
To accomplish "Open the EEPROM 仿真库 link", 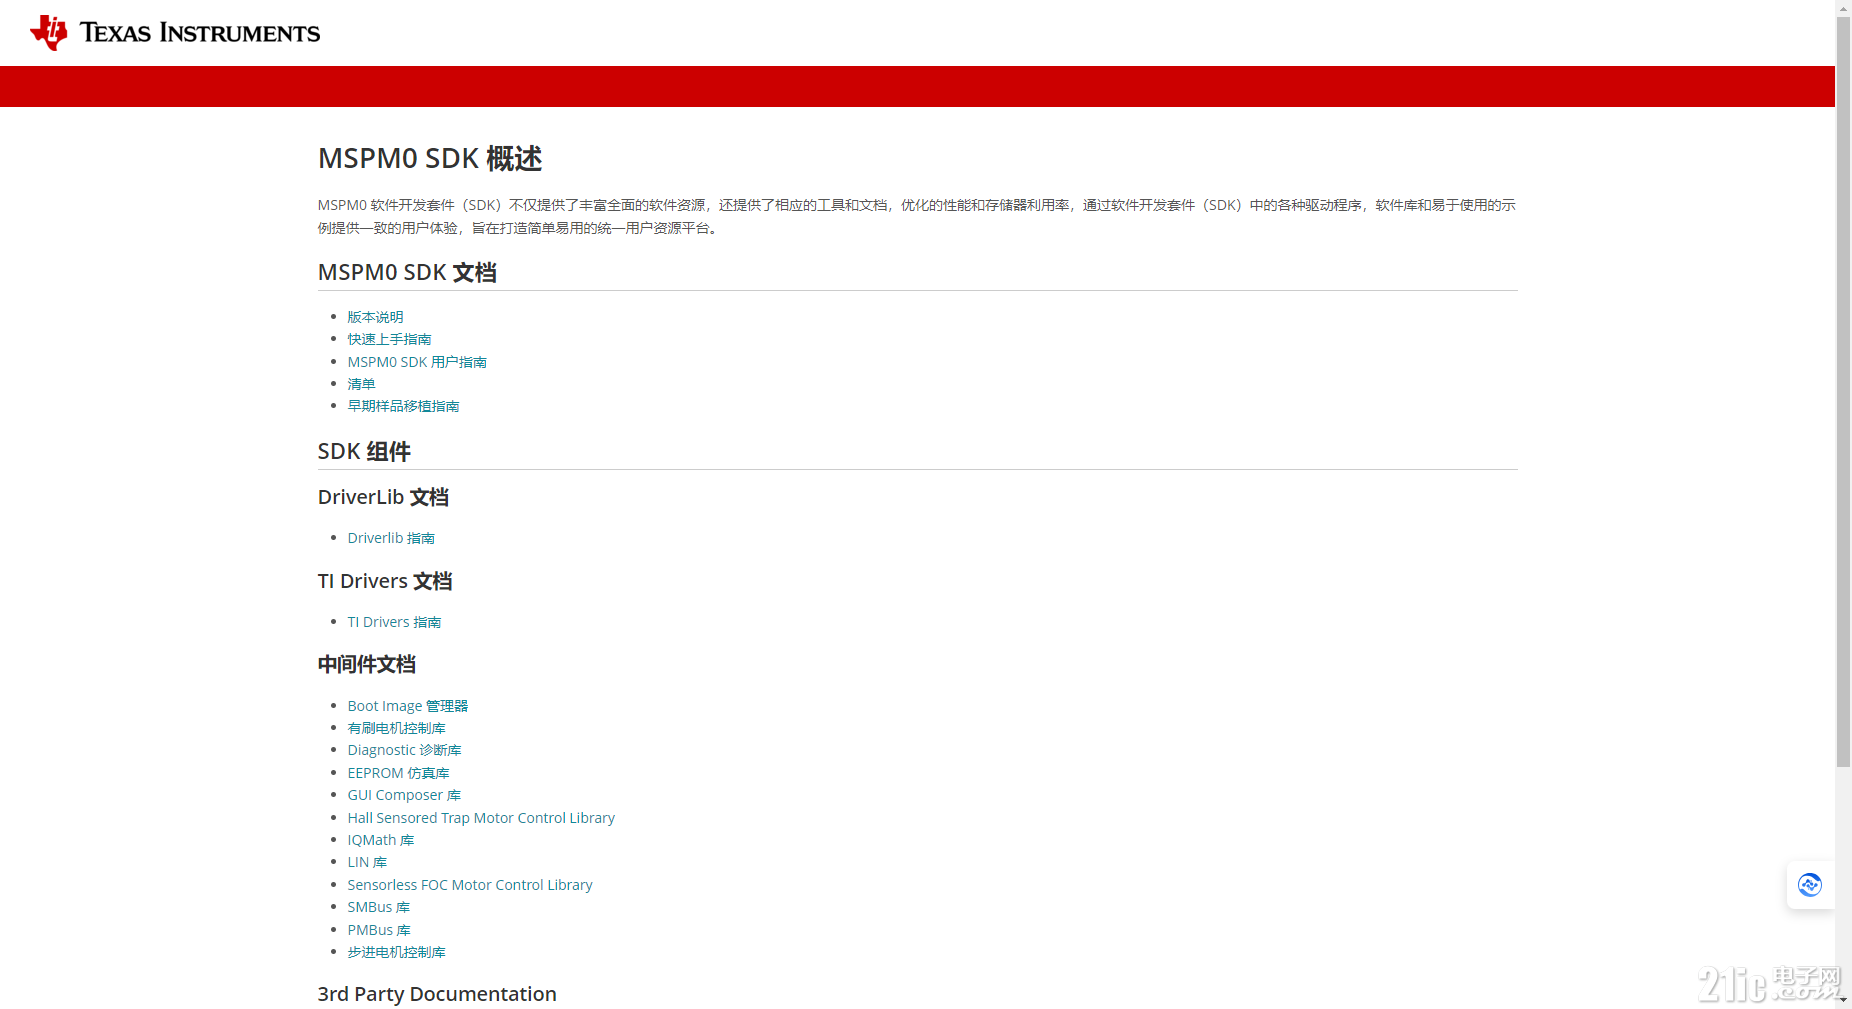I will [x=398, y=773].
